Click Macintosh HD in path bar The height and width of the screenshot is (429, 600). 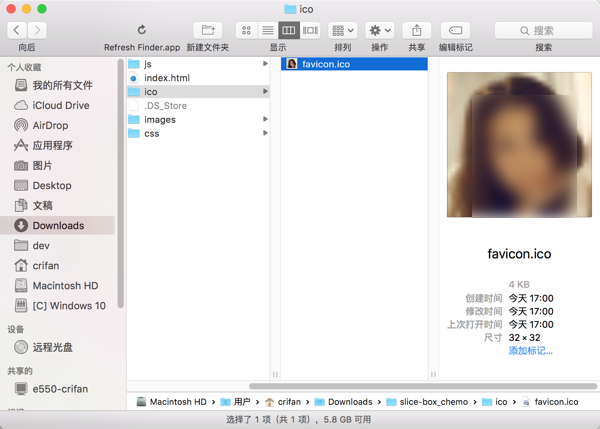pos(172,402)
